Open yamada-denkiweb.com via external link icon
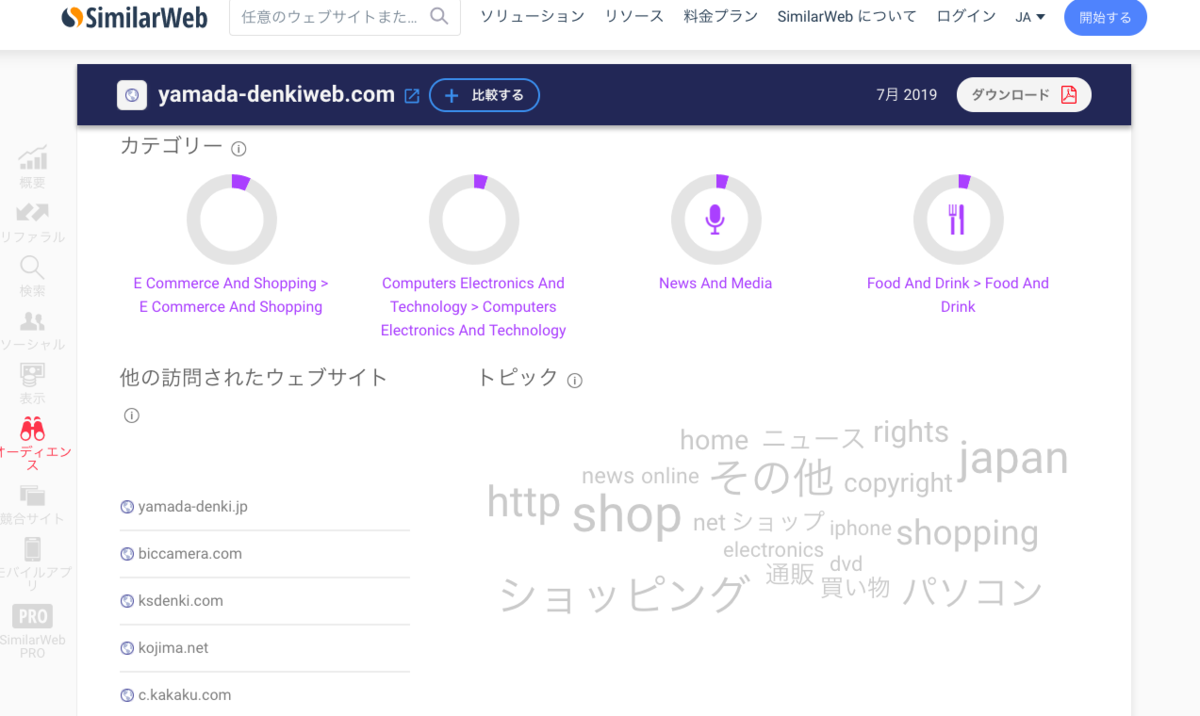This screenshot has width=1200, height=716. 411,95
